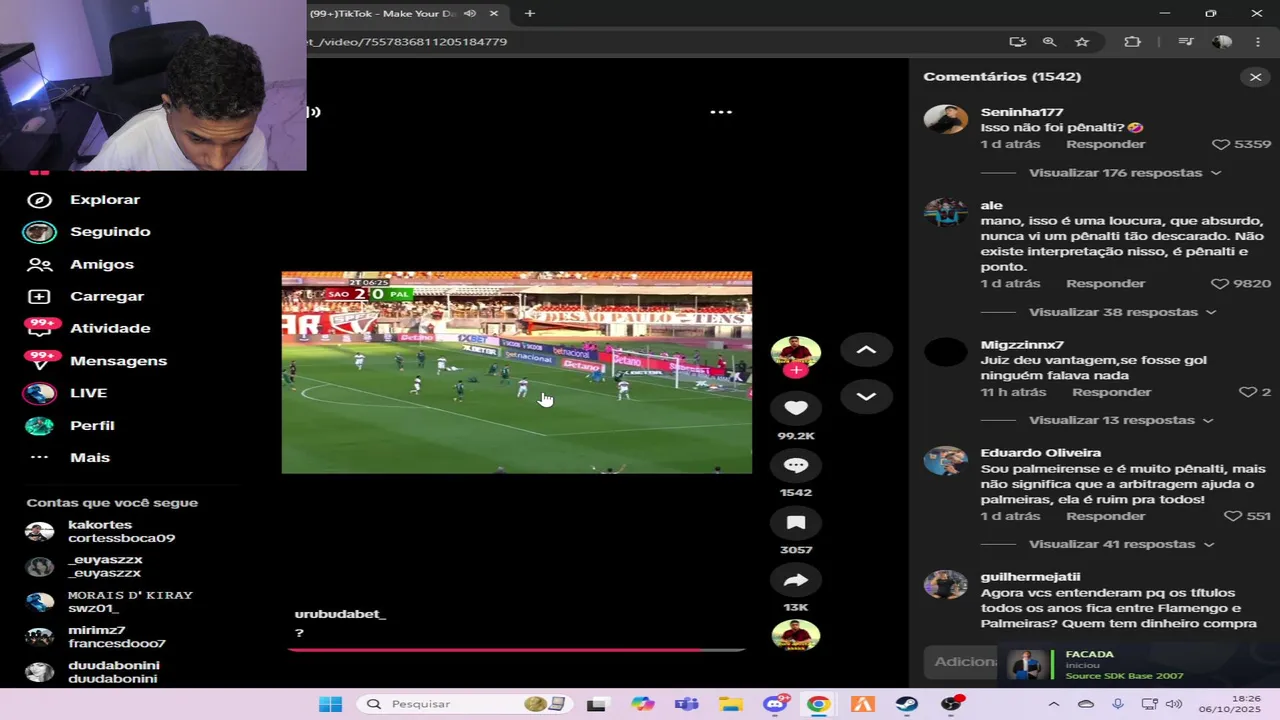The image size is (1280, 720).
Task: Expand 41 respostas under Eduardo Oliveira
Action: 1121,544
